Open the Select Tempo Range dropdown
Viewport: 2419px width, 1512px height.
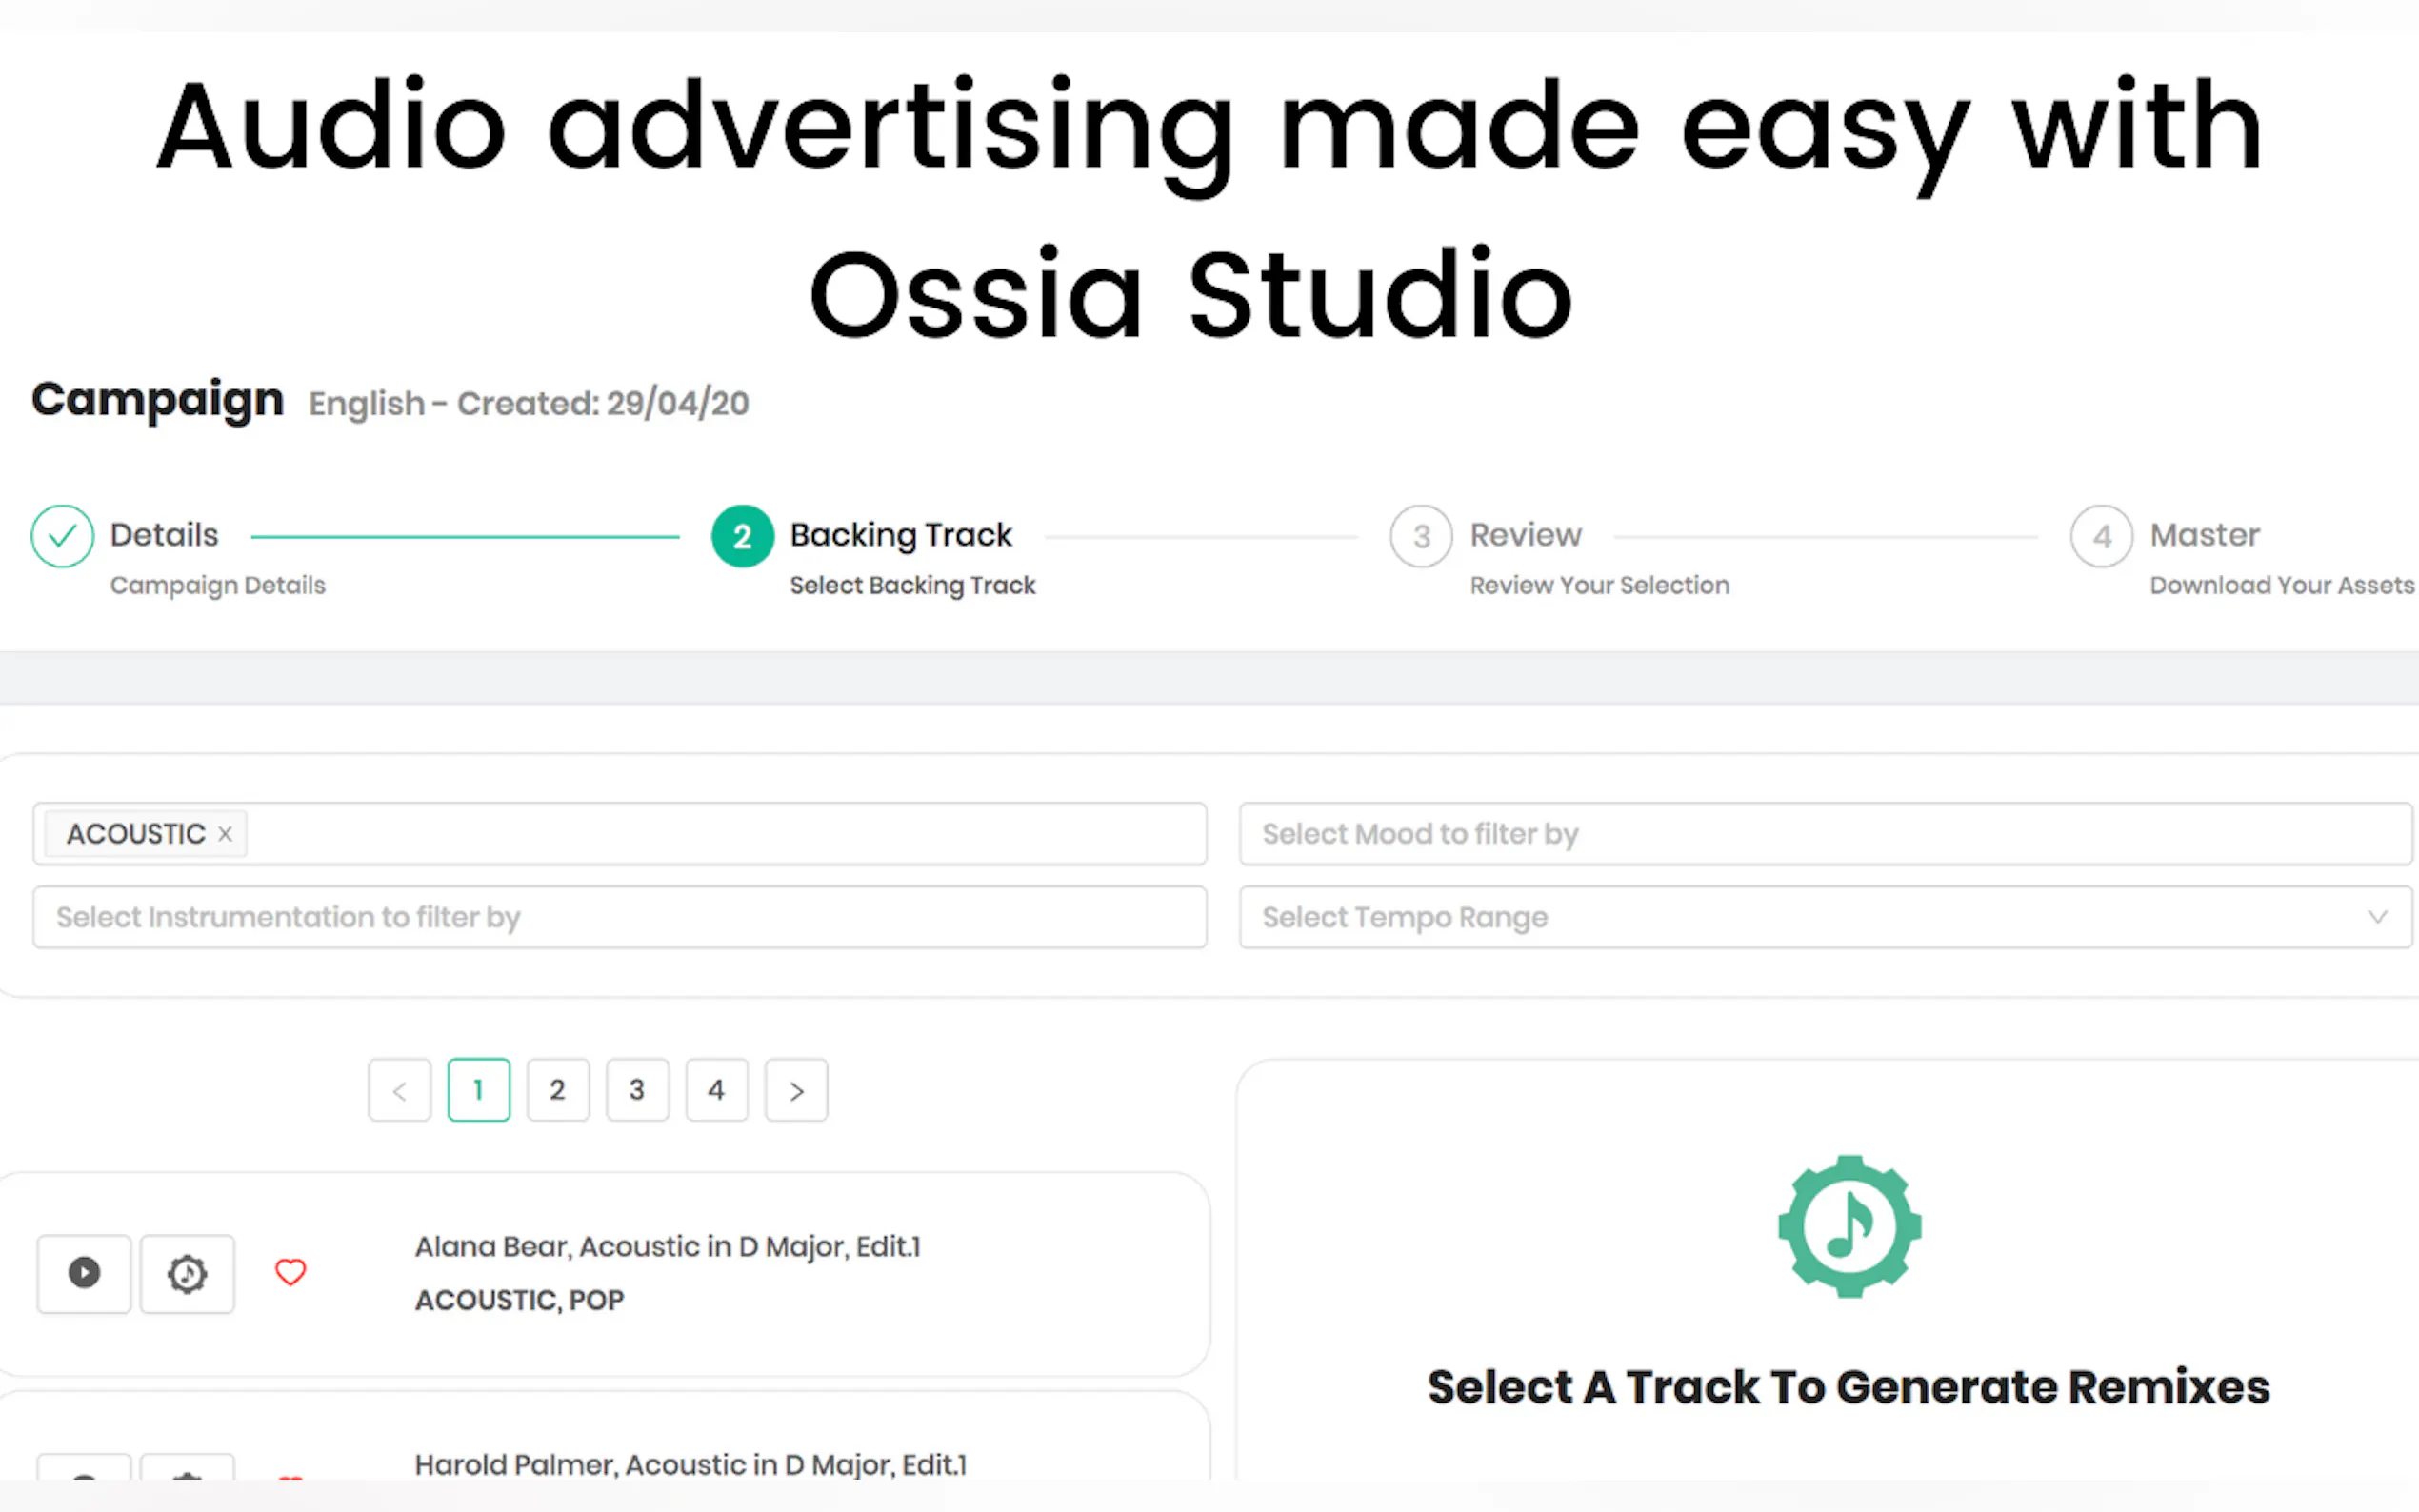pyautogui.click(x=1825, y=917)
